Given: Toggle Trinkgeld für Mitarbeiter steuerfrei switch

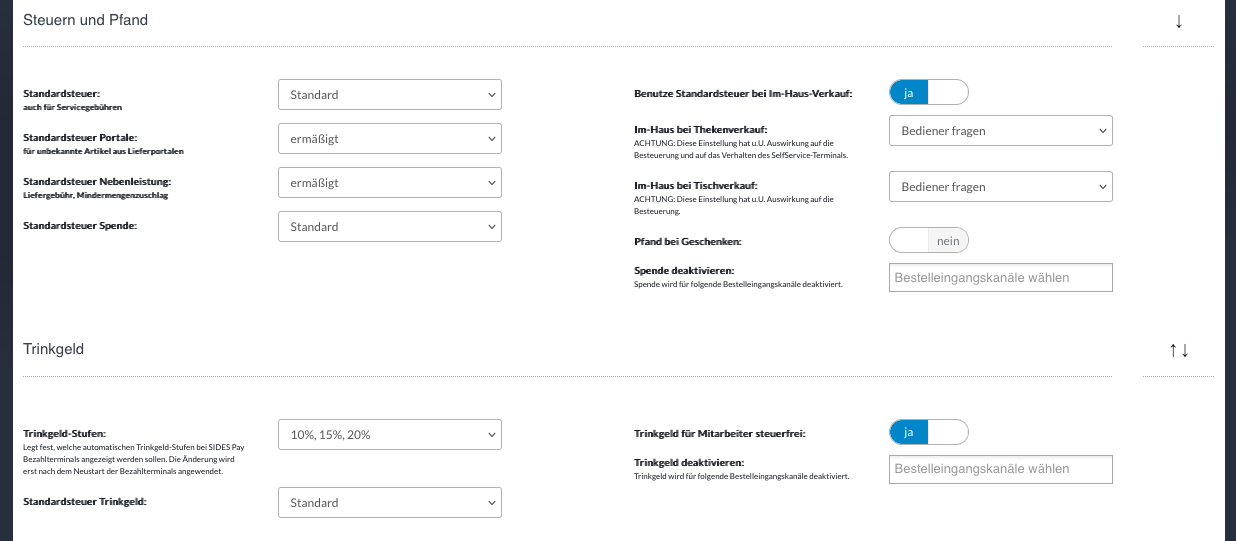Looking at the screenshot, I should [929, 432].
